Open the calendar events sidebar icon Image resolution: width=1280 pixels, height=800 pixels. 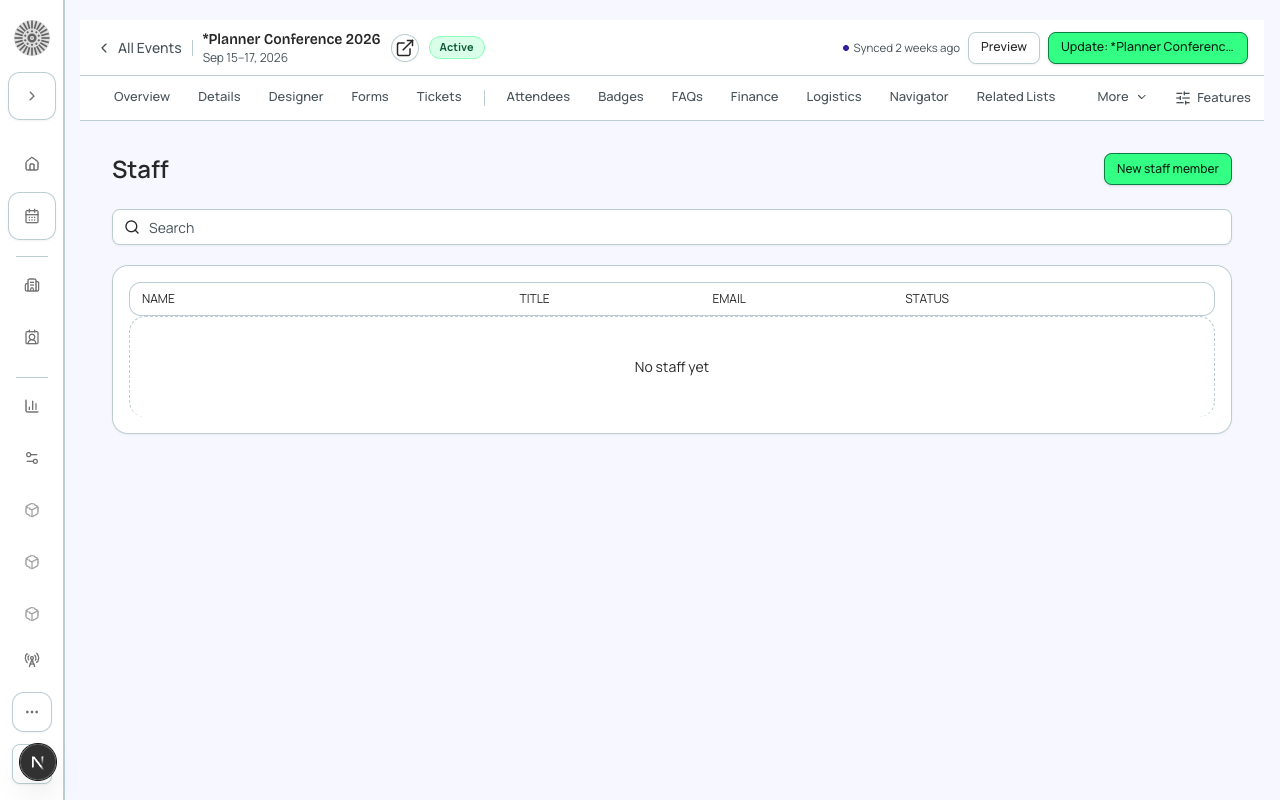tap(32, 216)
